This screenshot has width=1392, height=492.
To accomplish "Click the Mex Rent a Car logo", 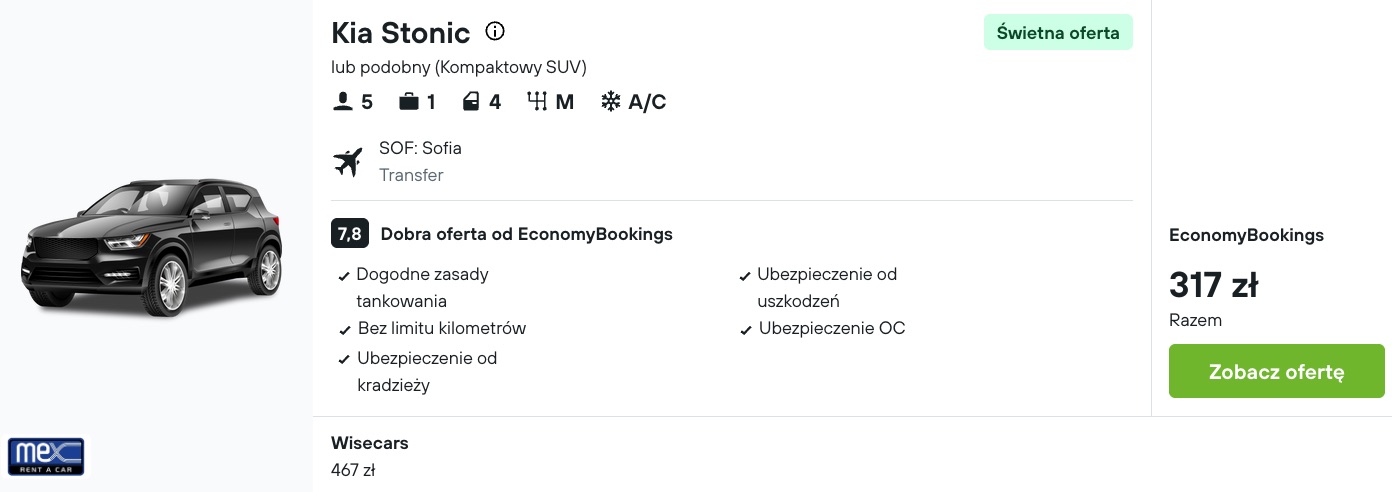I will point(46,456).
